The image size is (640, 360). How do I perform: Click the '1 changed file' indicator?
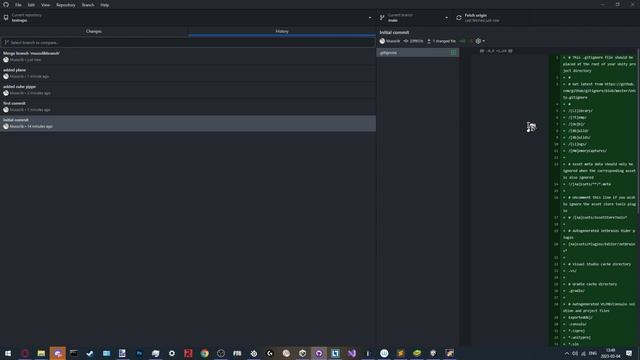[441, 41]
